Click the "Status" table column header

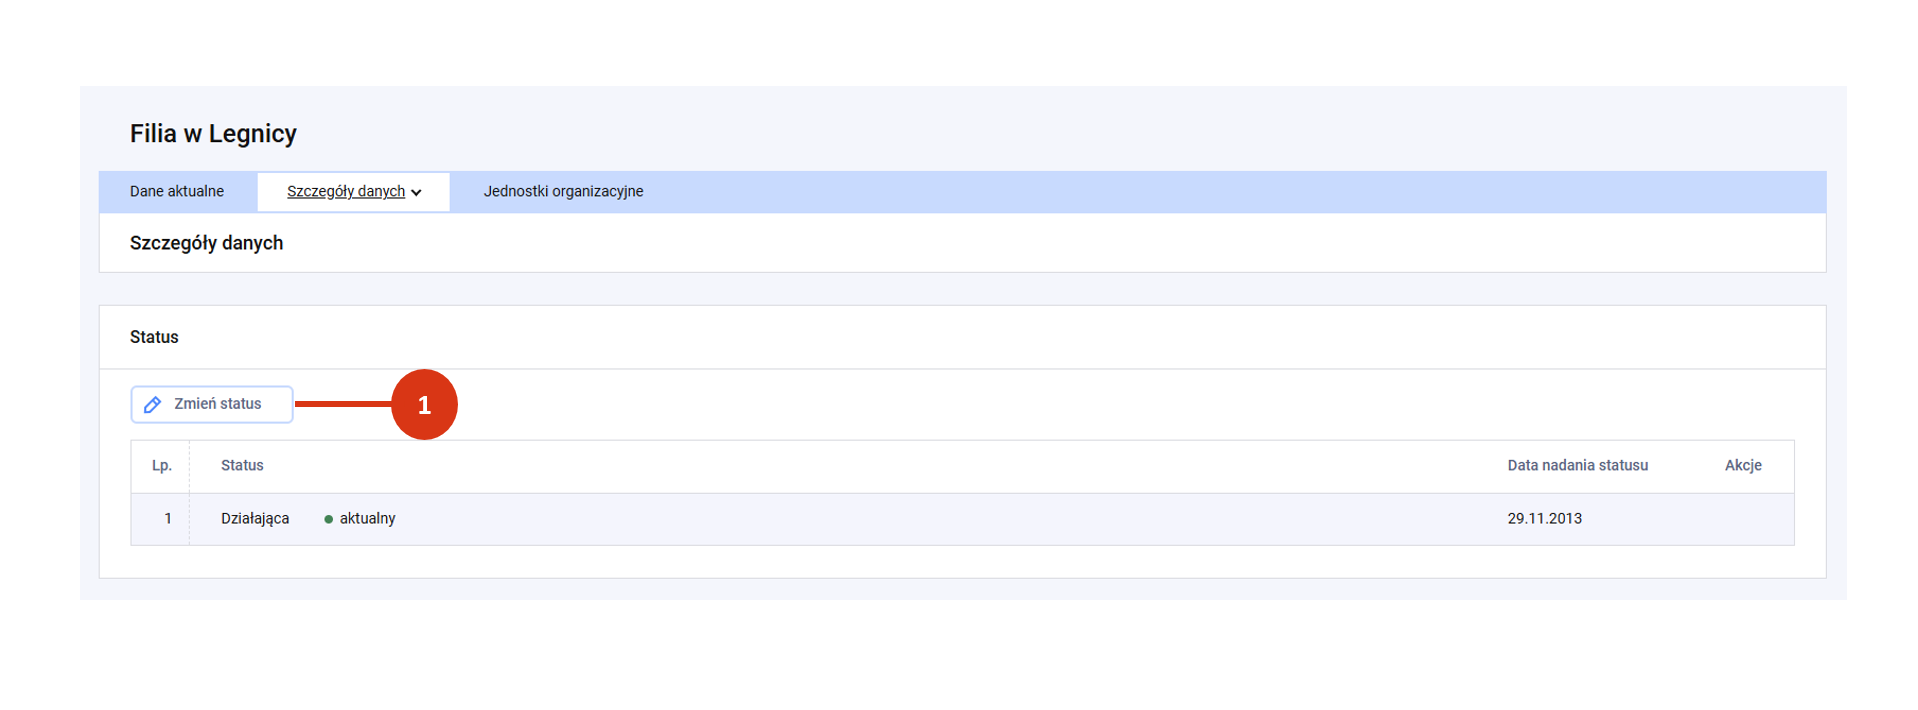click(242, 466)
